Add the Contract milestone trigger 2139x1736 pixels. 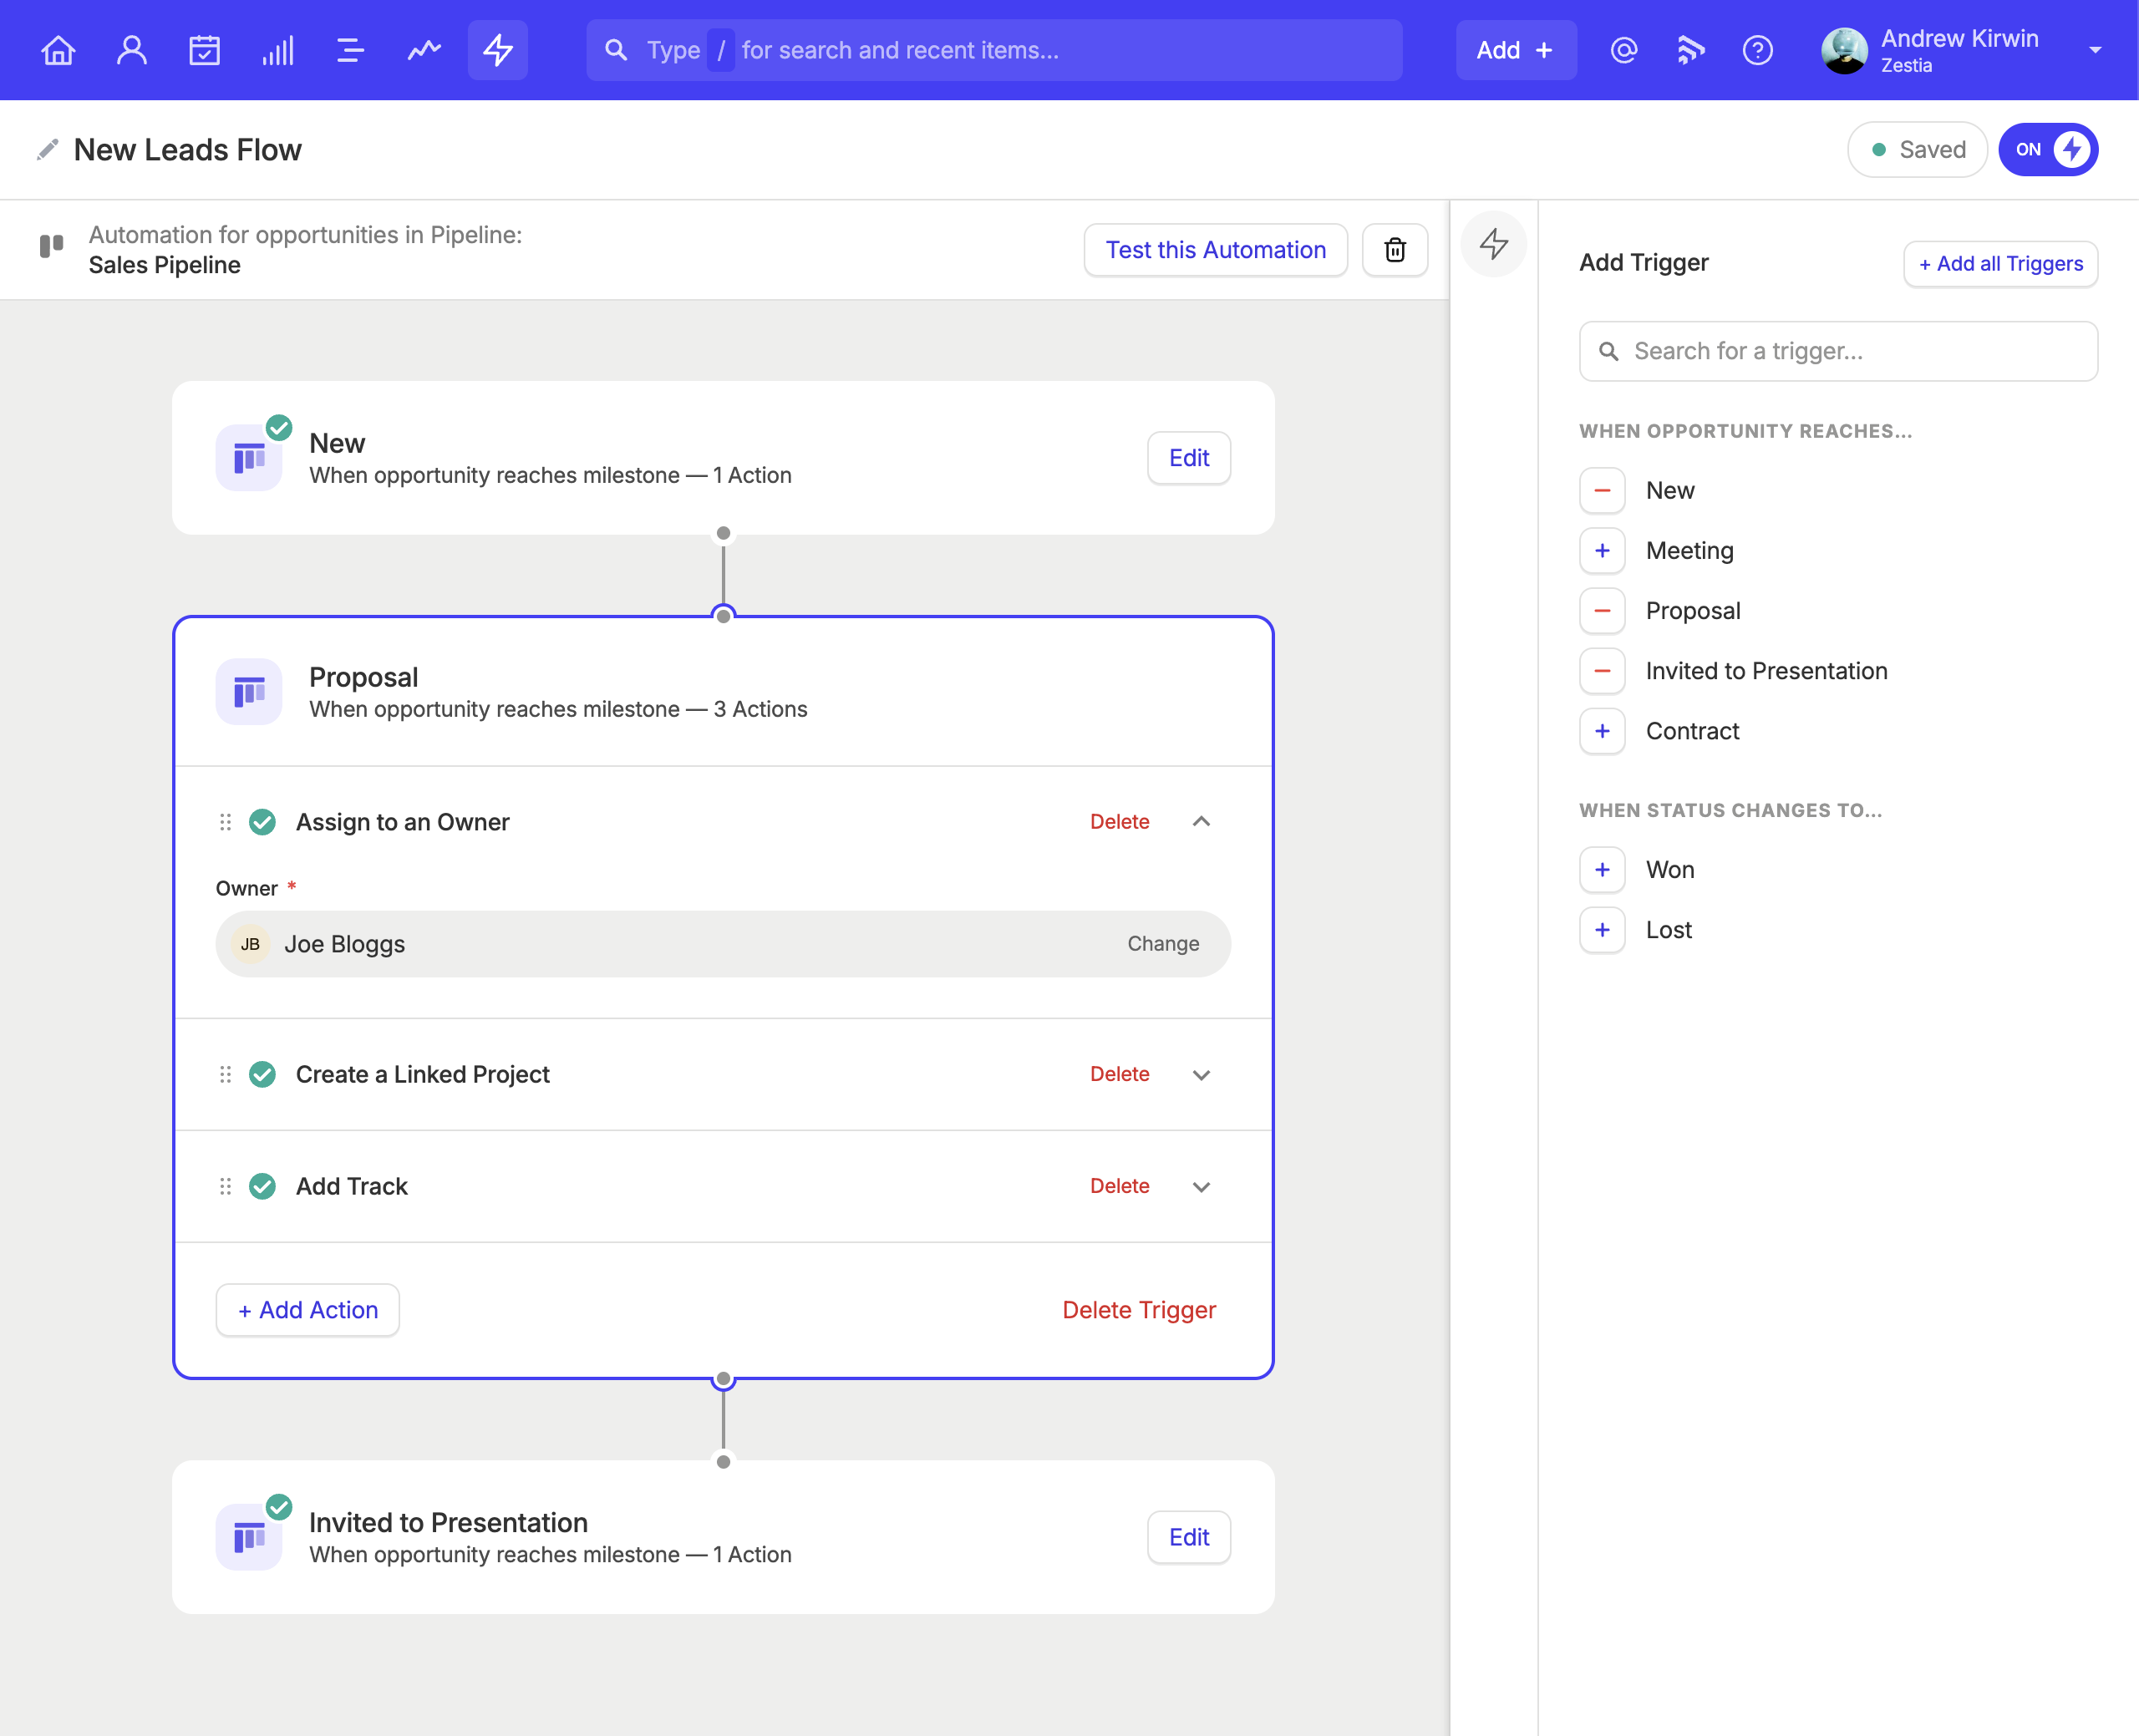click(1602, 731)
